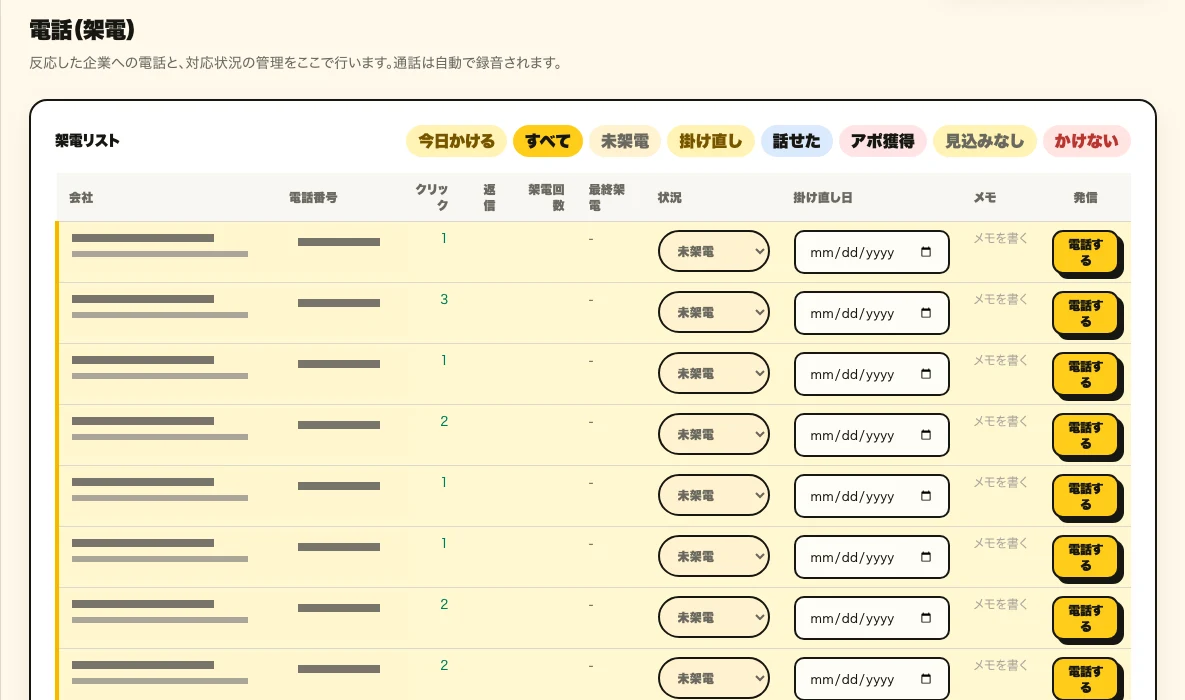The image size is (1185, 700).
Task: Expand 未架電 status dropdown in first row
Action: point(714,251)
